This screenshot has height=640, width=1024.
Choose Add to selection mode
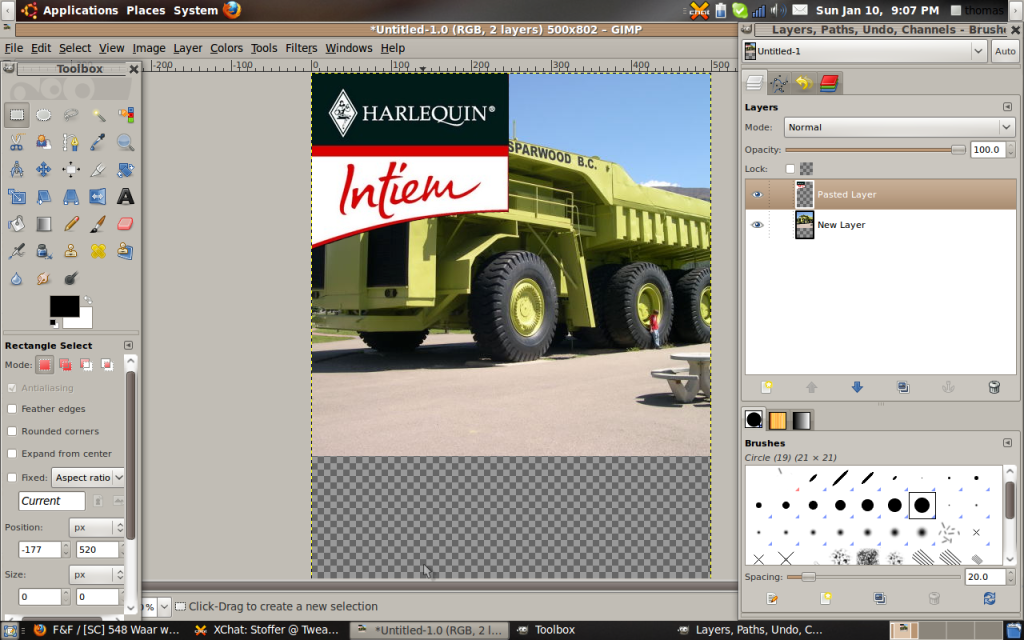point(65,365)
